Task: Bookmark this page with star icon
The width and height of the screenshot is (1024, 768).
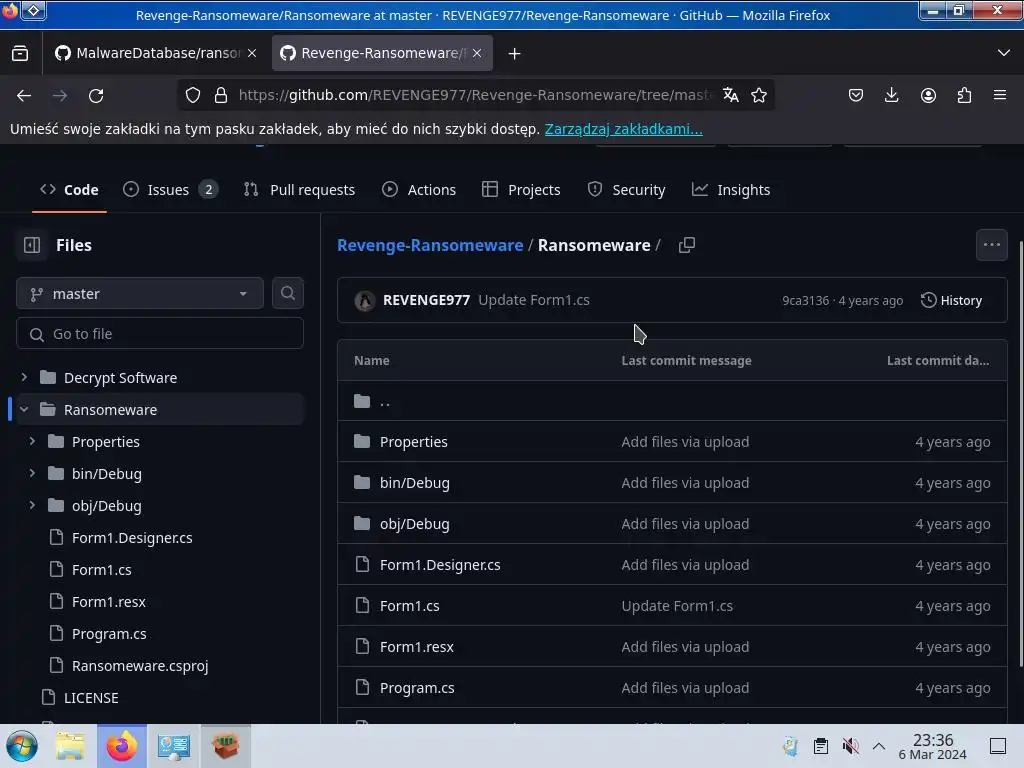Action: (759, 95)
